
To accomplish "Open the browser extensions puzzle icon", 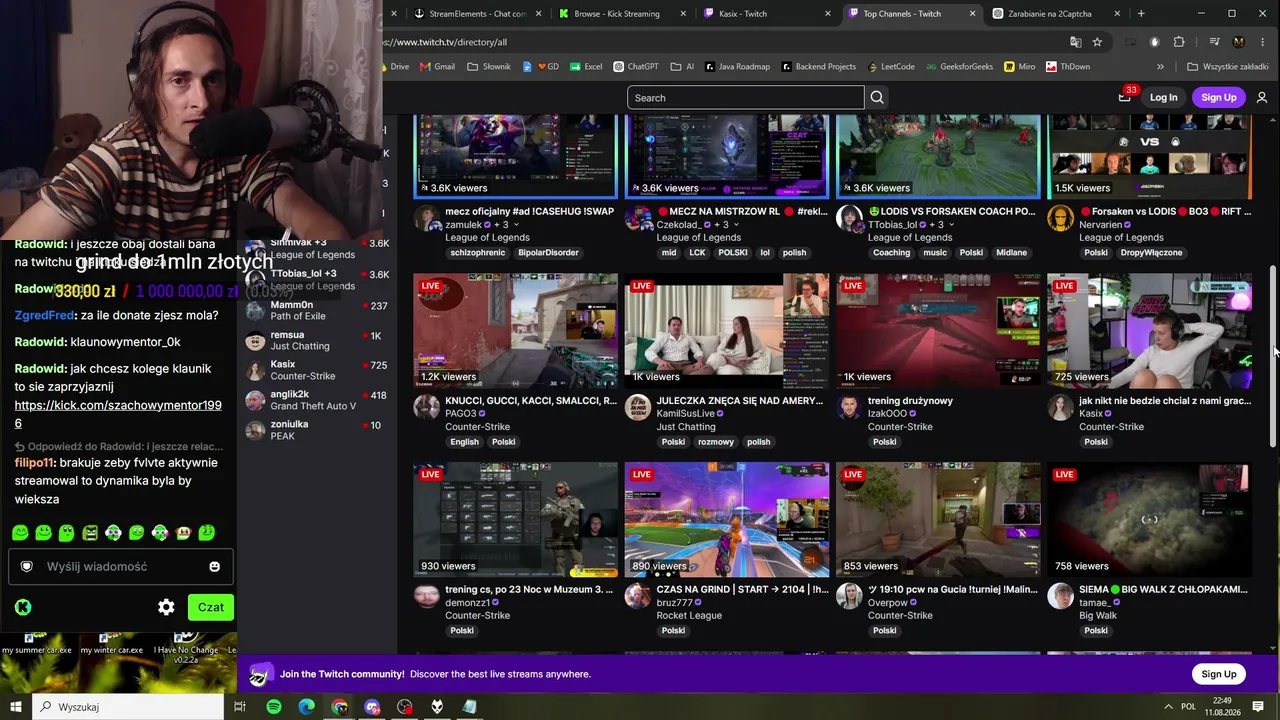I will (1179, 42).
